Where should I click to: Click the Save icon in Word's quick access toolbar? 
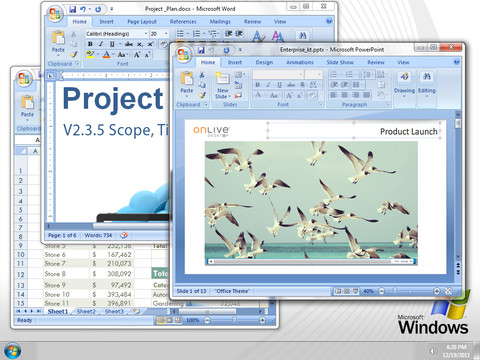click(x=73, y=9)
